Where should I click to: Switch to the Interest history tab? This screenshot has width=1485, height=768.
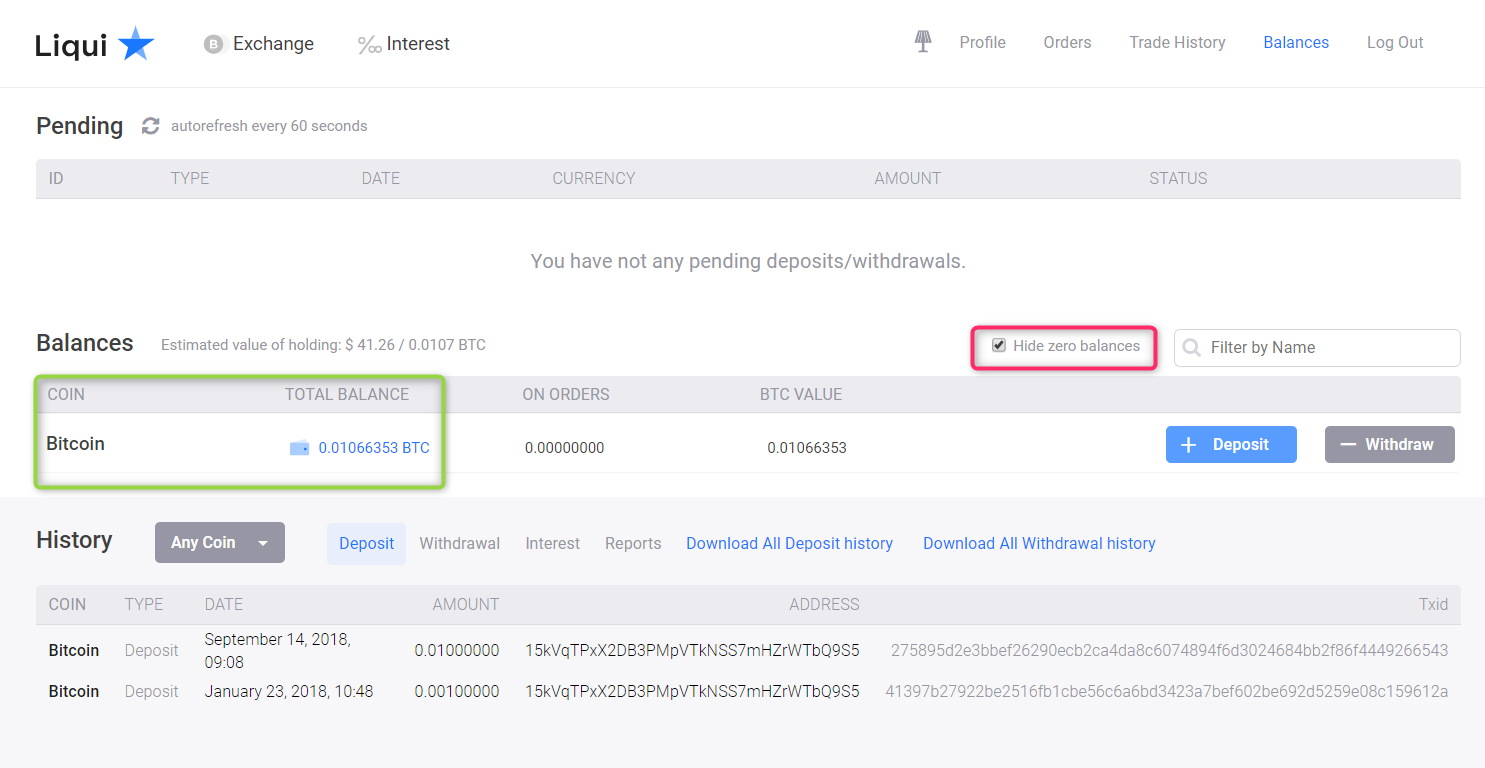[552, 543]
